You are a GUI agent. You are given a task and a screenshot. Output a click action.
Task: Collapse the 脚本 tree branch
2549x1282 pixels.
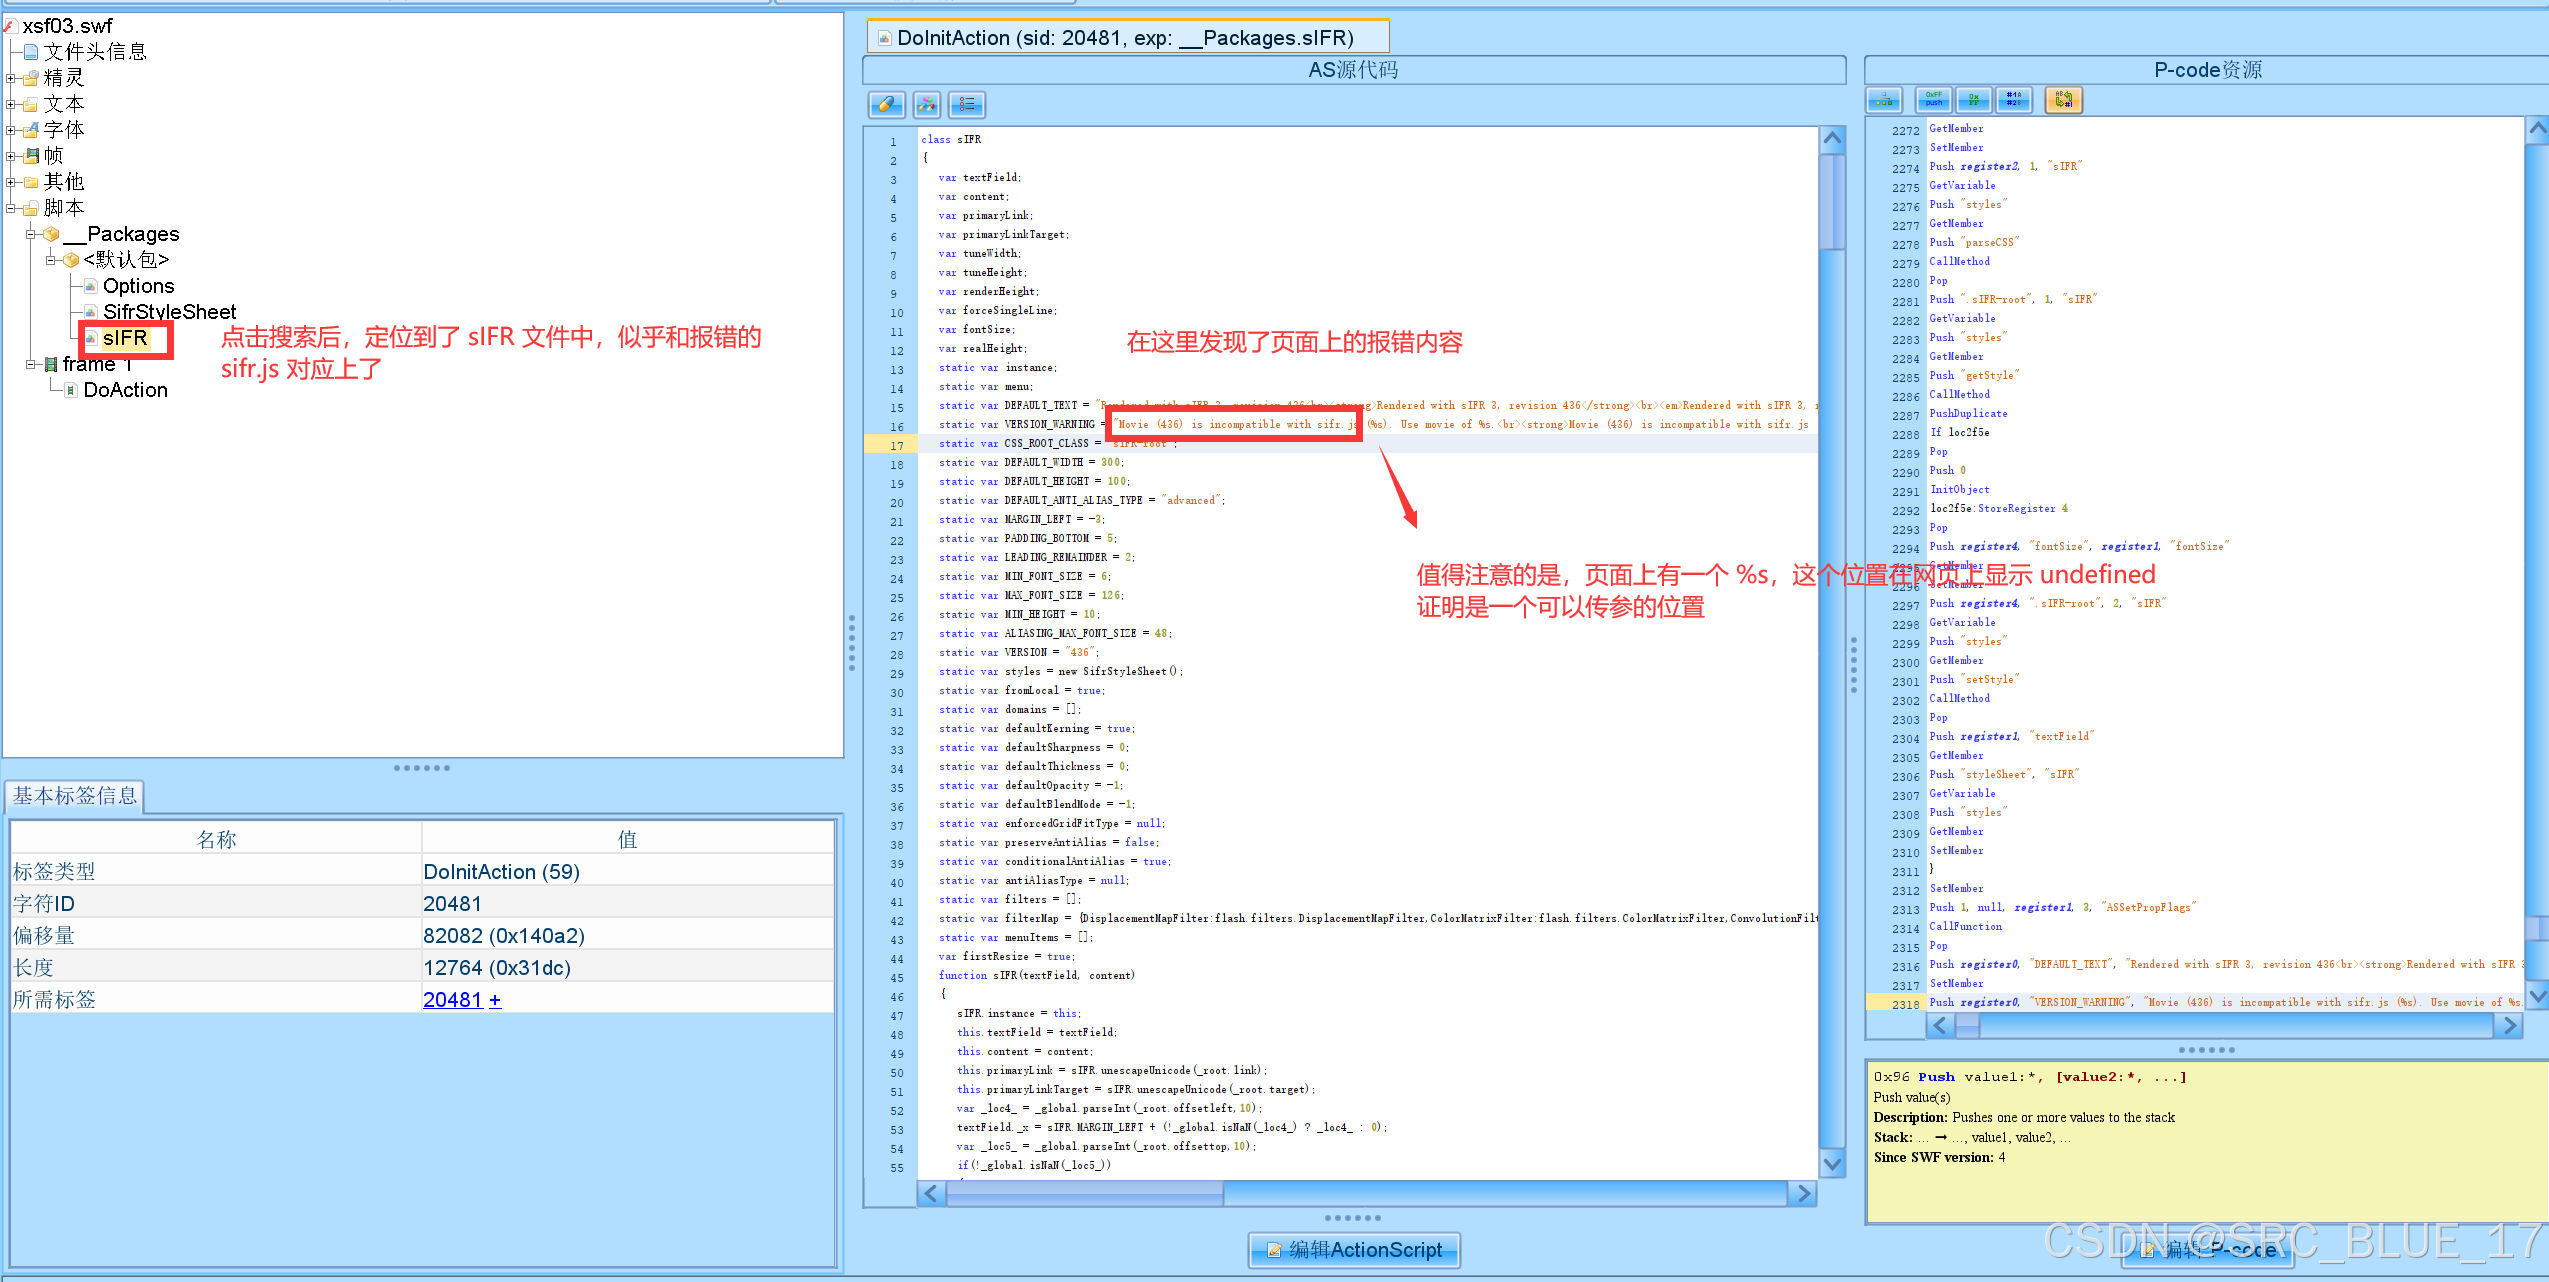(10, 208)
